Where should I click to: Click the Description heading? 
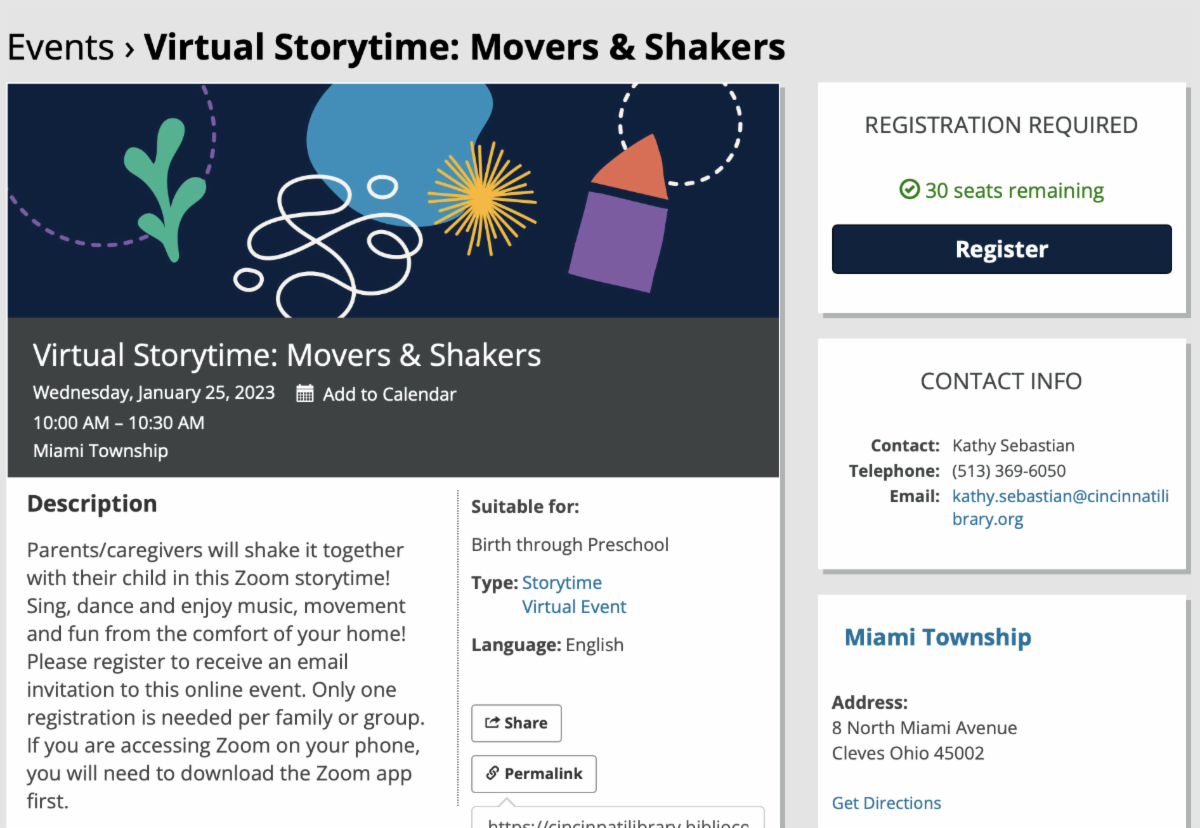(92, 504)
